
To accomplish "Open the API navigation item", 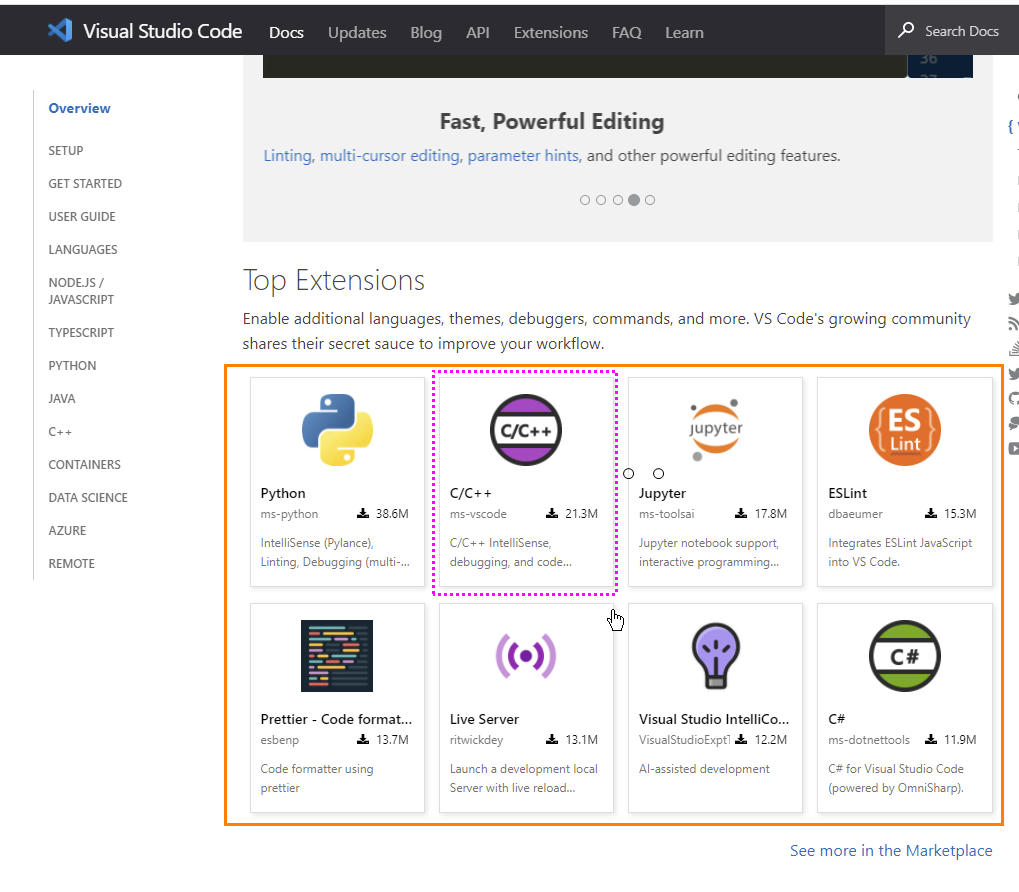I will tap(477, 32).
